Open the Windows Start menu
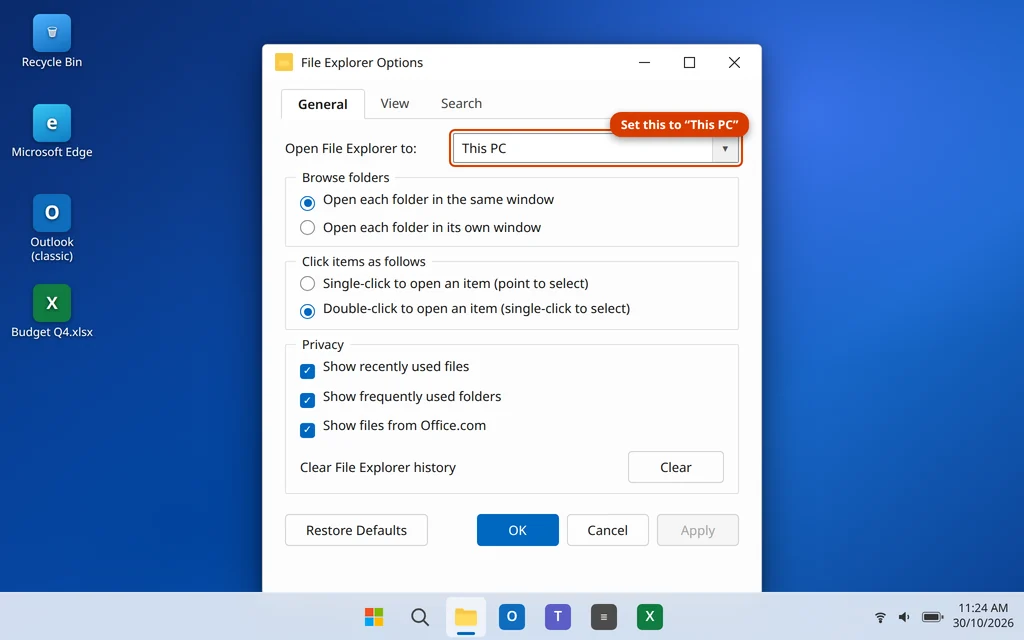This screenshot has width=1024, height=640. 374,616
